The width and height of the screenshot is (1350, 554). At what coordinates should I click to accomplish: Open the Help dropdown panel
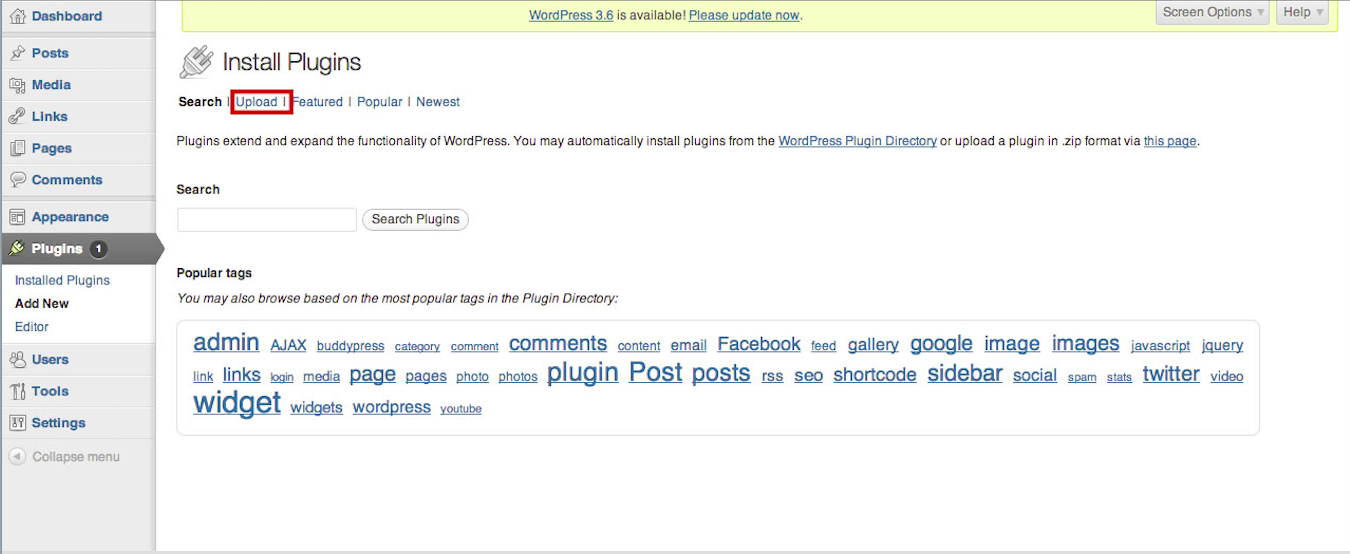1302,12
